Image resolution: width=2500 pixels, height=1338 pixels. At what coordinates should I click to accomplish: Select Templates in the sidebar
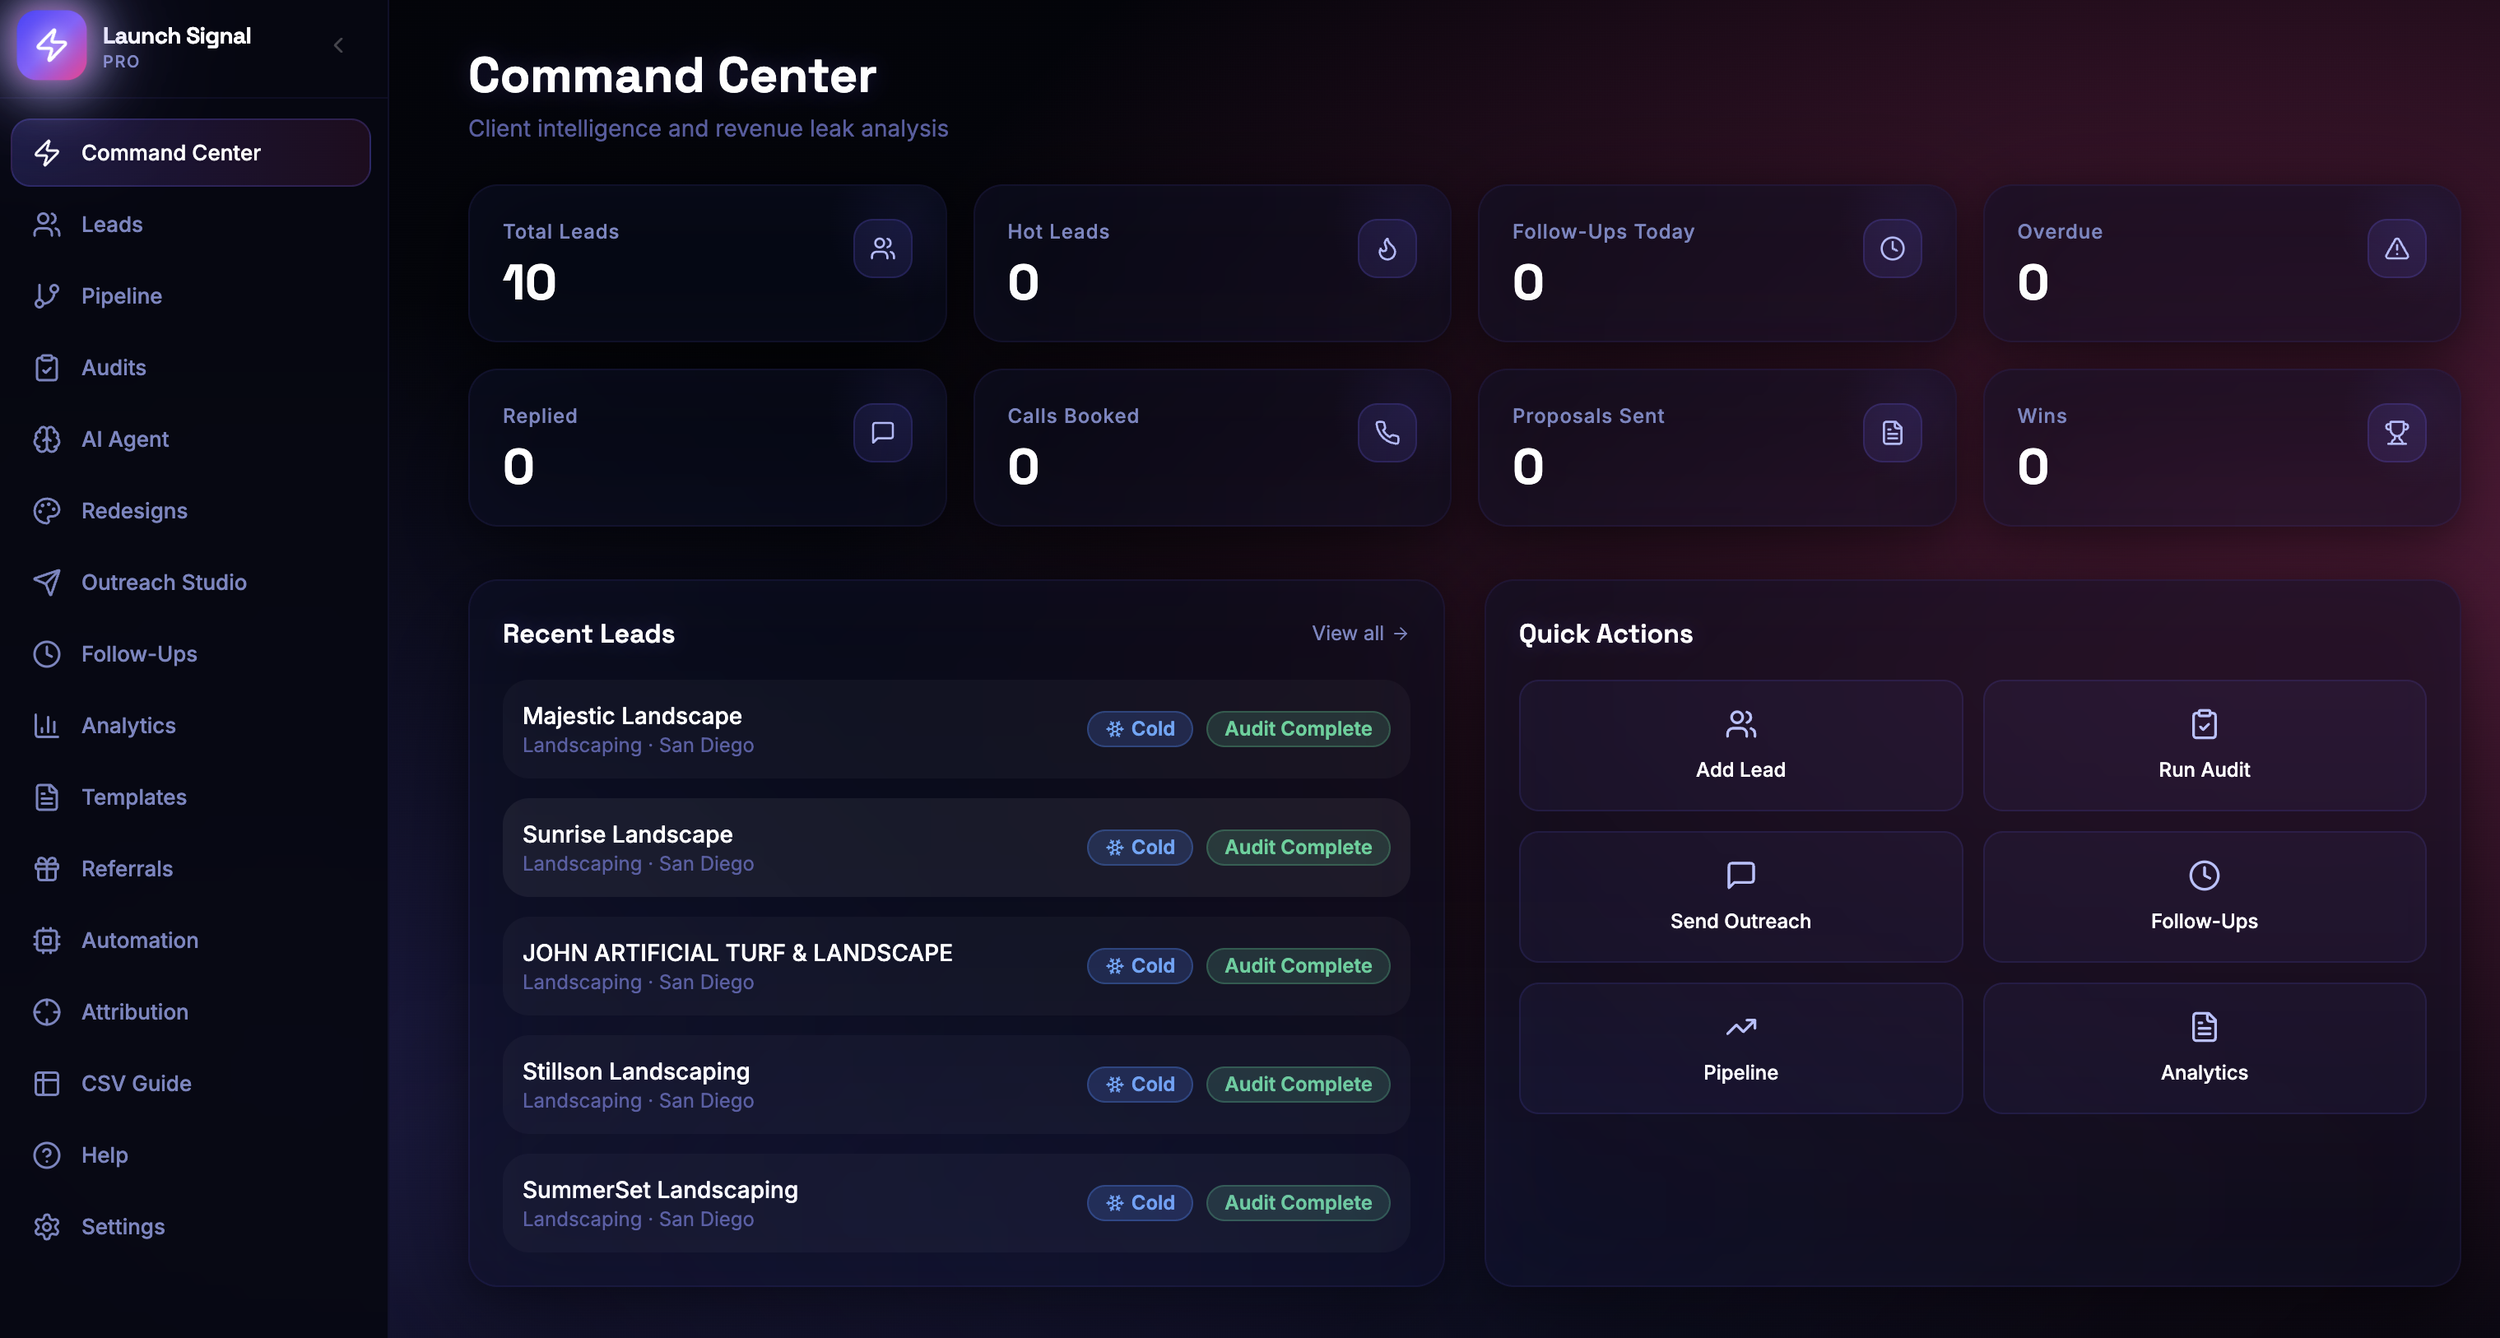[133, 797]
